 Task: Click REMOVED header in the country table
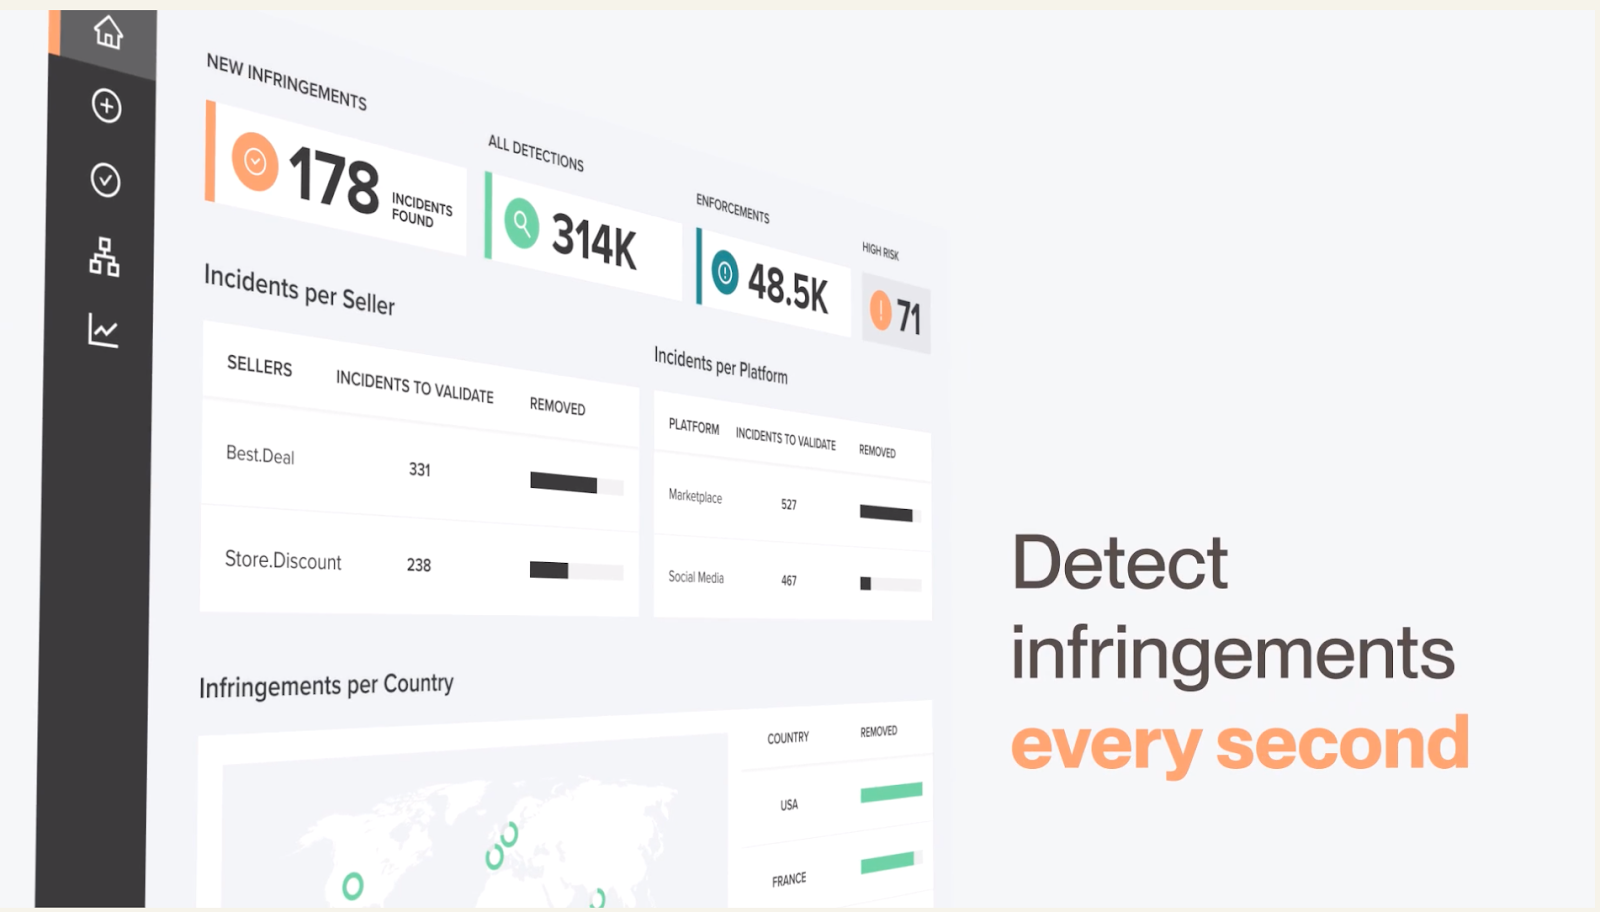(x=879, y=732)
